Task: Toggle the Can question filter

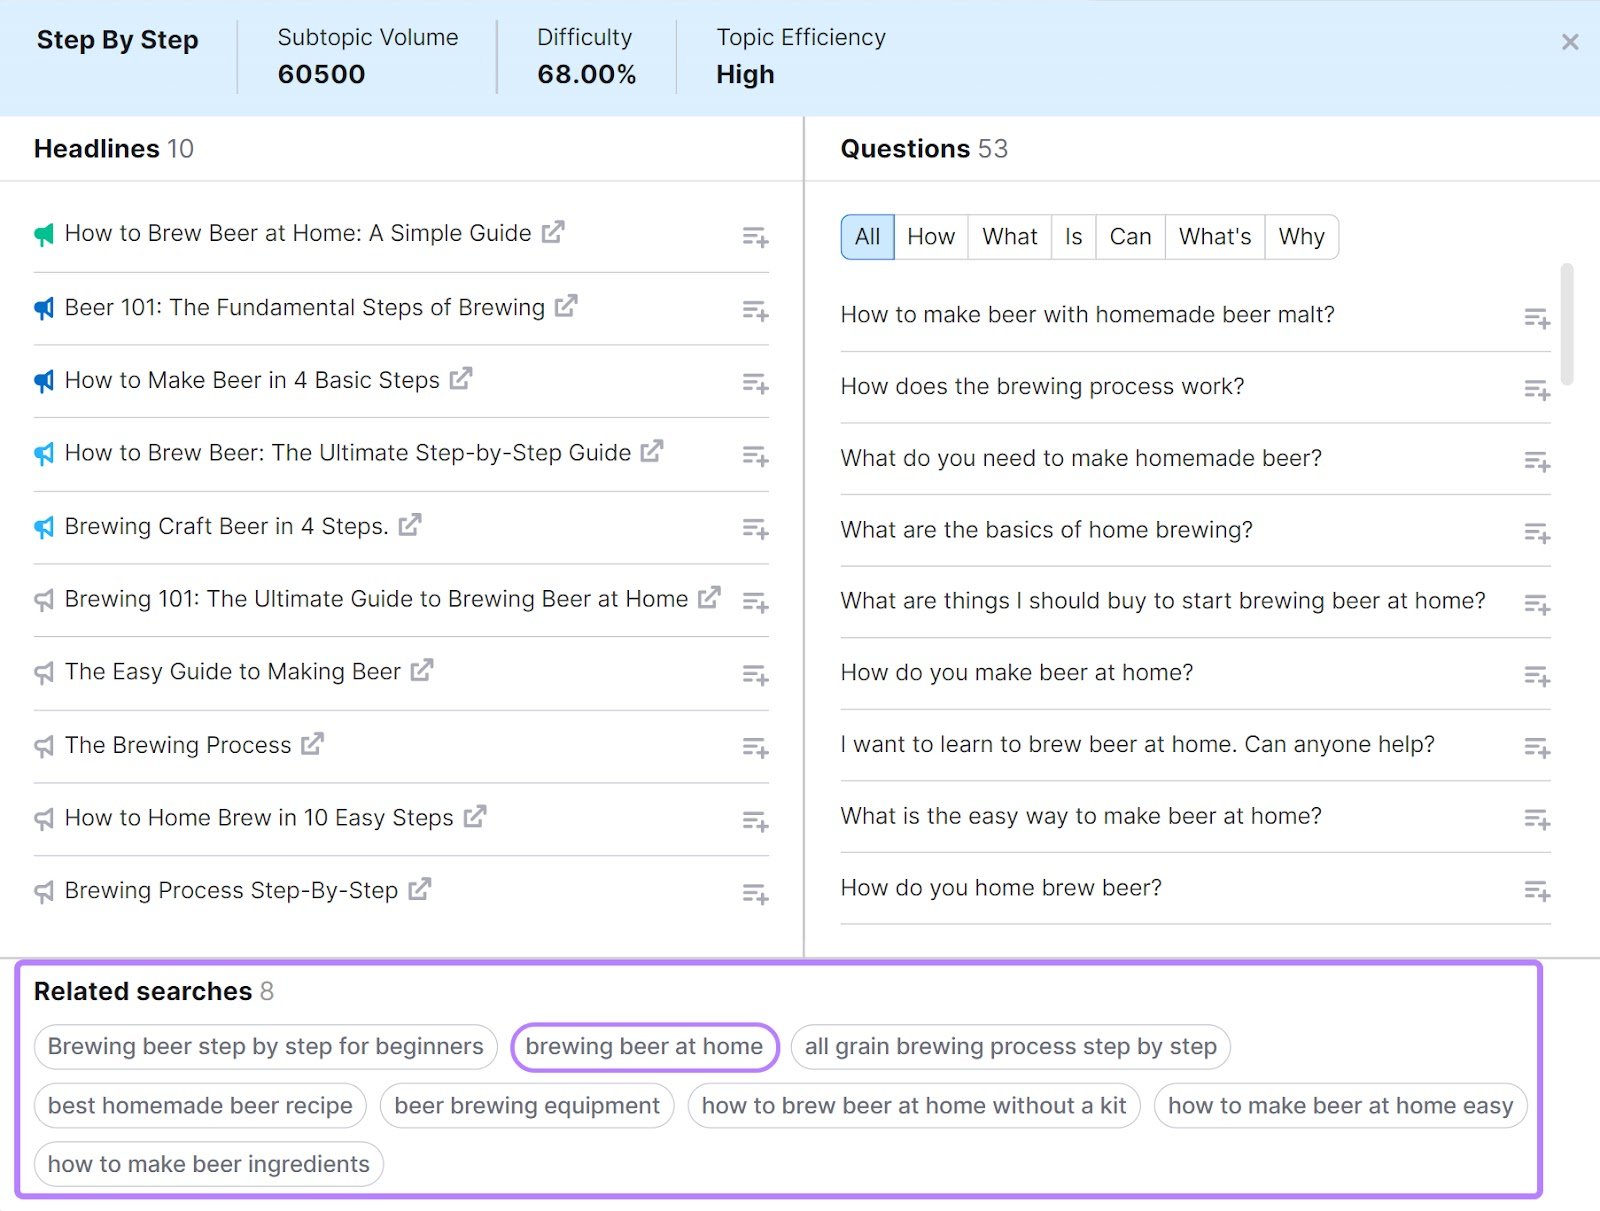Action: pos(1129,237)
